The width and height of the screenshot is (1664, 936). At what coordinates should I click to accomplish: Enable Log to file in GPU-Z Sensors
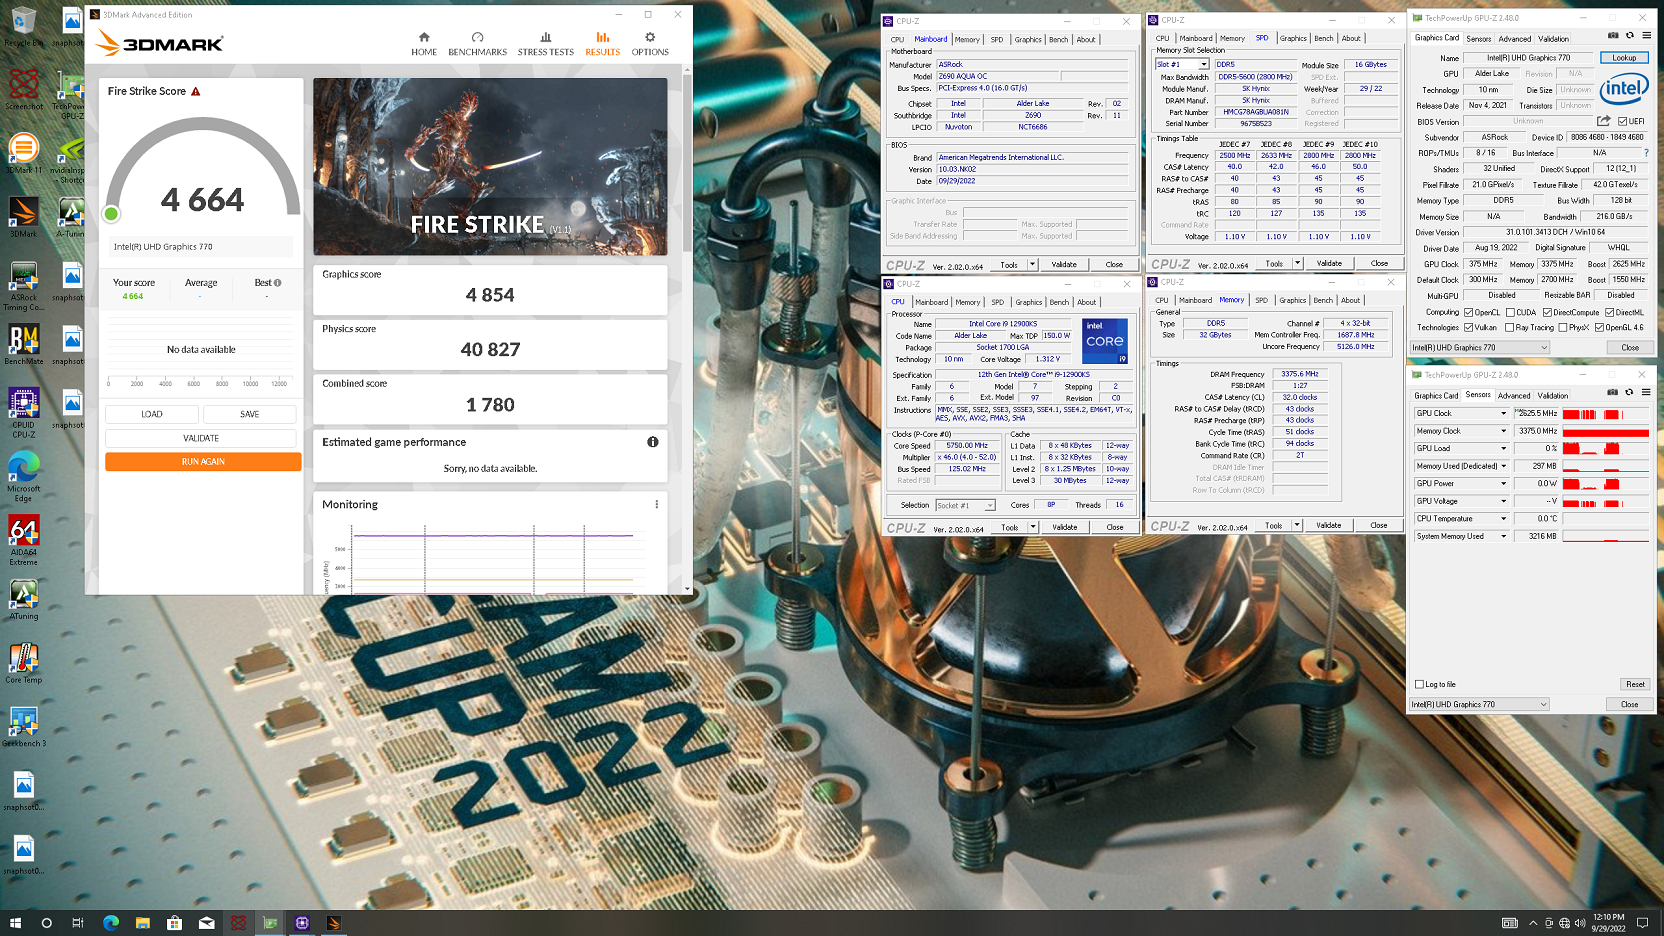1419,684
